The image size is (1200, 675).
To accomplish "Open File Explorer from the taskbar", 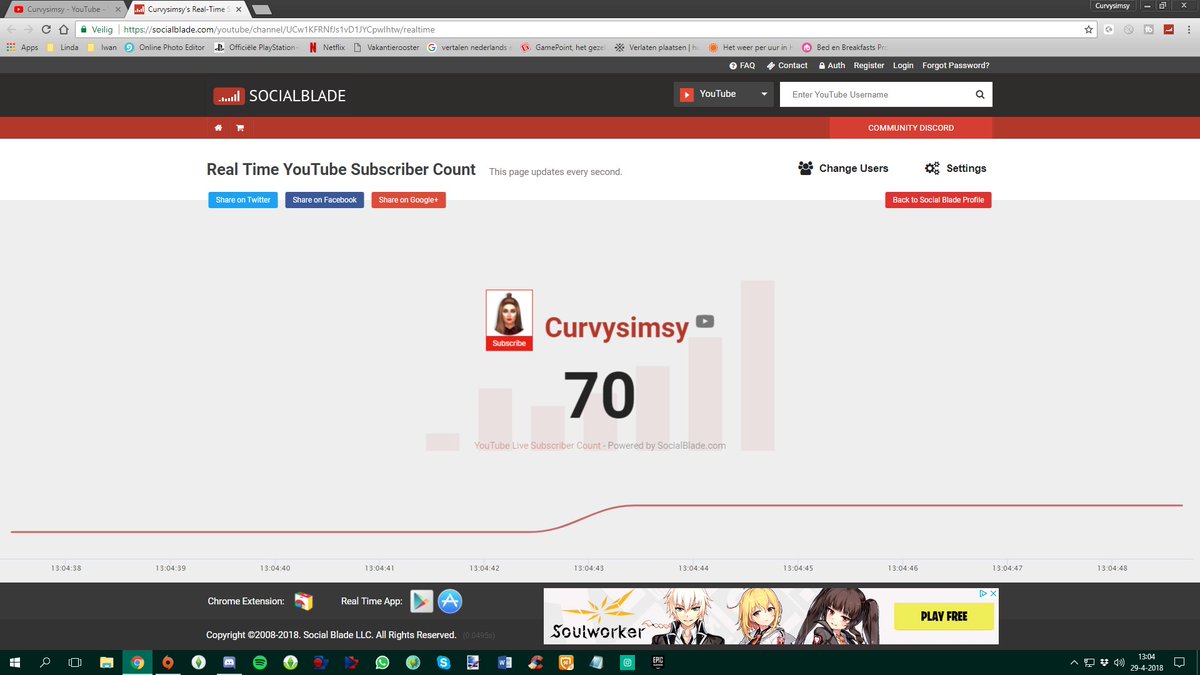I will tap(106, 662).
